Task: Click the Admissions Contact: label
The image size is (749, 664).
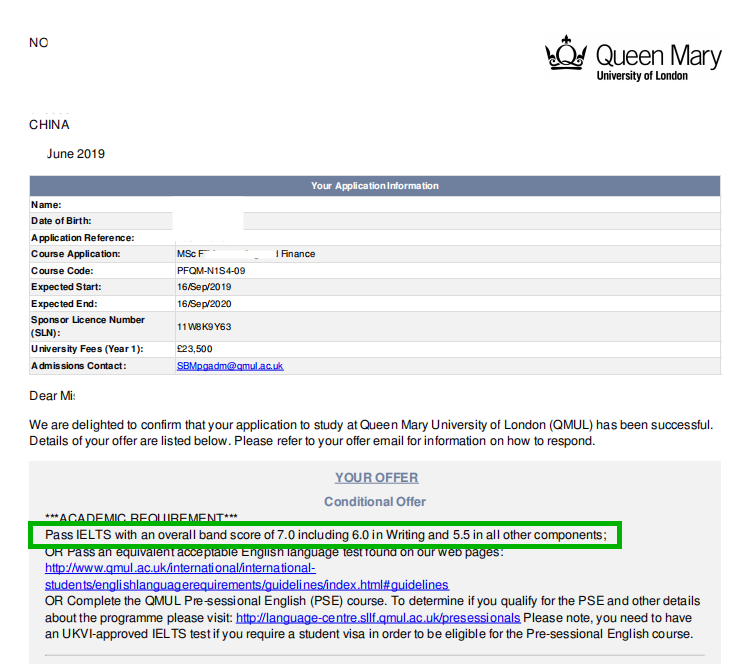Action: [x=79, y=366]
